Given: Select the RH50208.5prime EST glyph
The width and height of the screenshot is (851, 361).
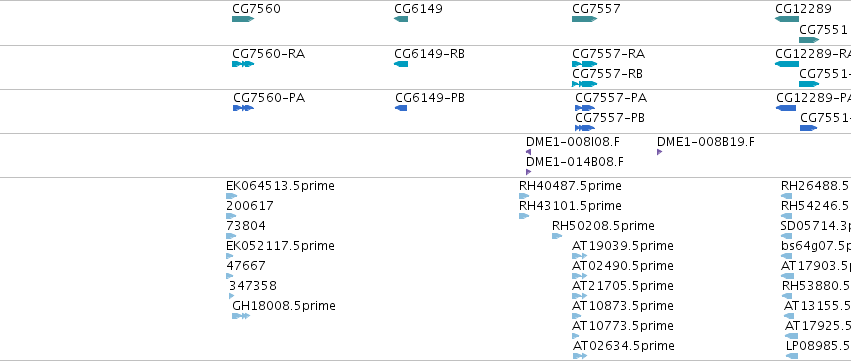Looking at the screenshot, I should (557, 236).
